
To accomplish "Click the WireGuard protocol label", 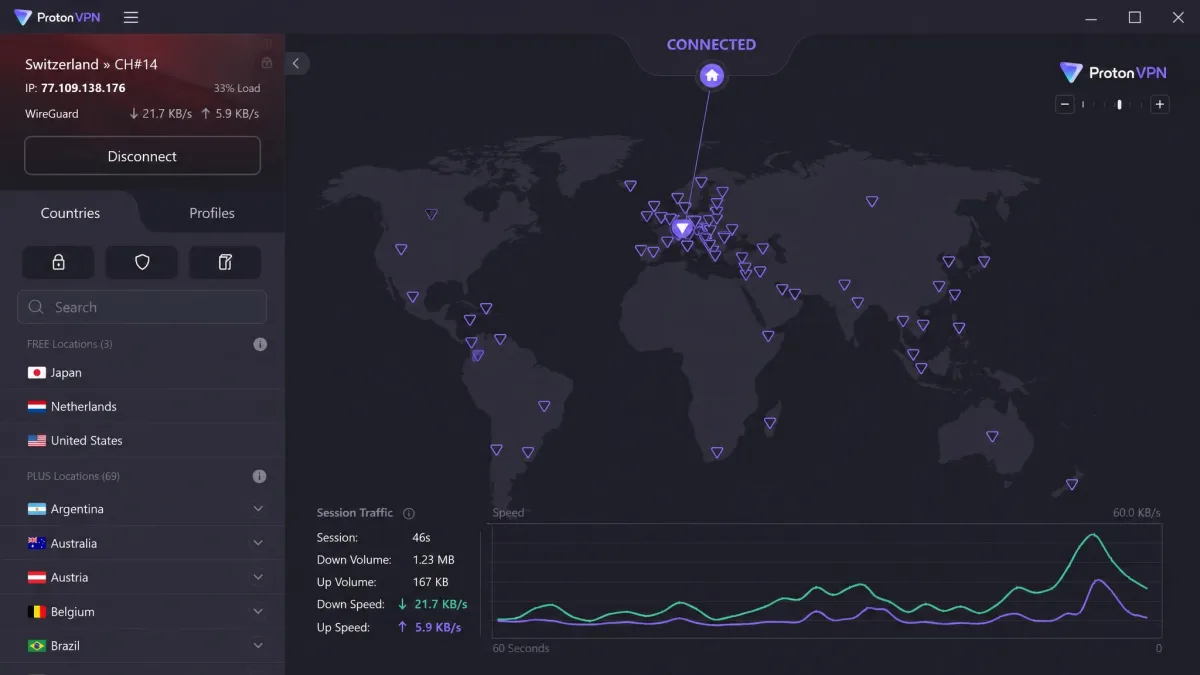I will tap(52, 114).
